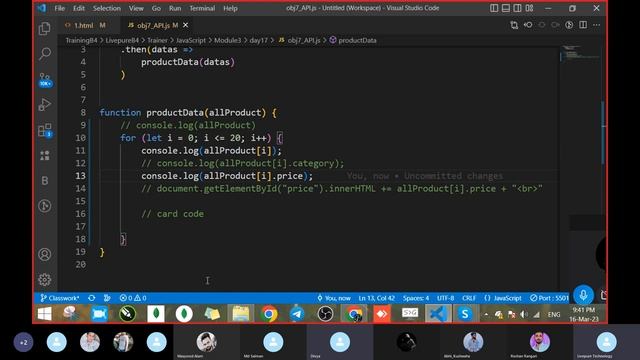This screenshot has width=640, height=360.
Task: Open the Extensions view in activity bar
Action: click(44, 130)
